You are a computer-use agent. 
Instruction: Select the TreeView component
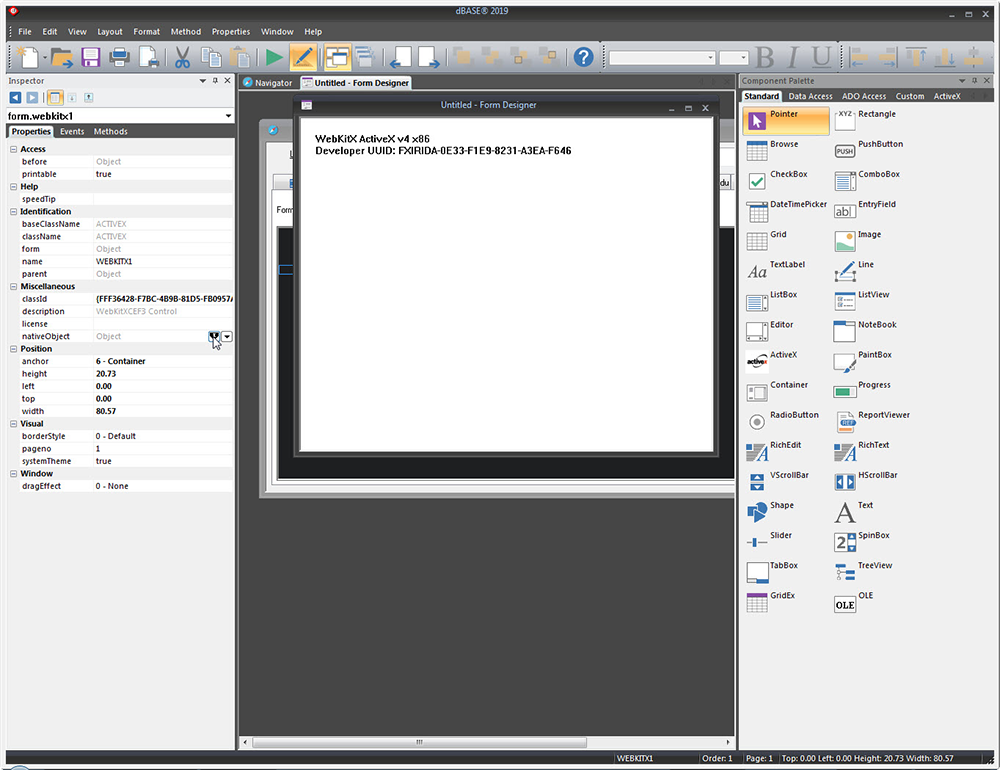(x=864, y=572)
